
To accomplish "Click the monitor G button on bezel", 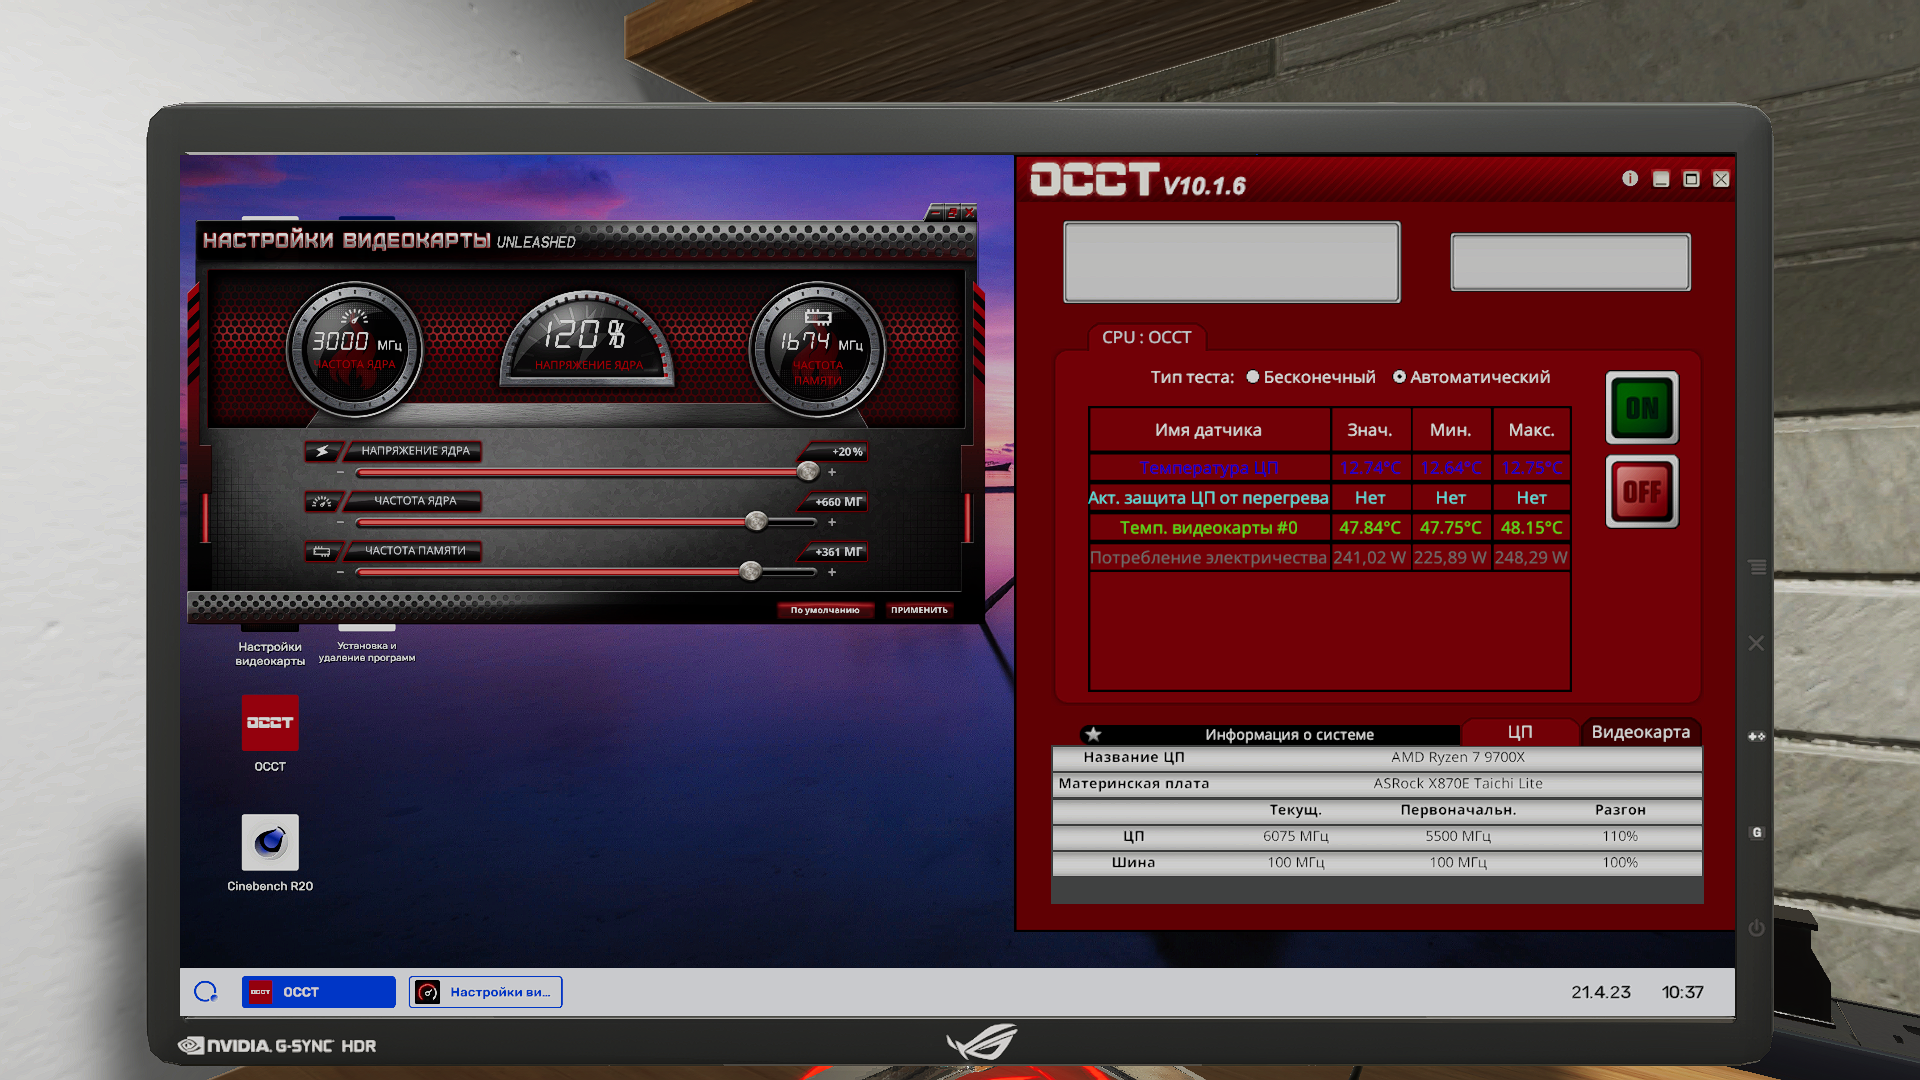I will 1757,832.
